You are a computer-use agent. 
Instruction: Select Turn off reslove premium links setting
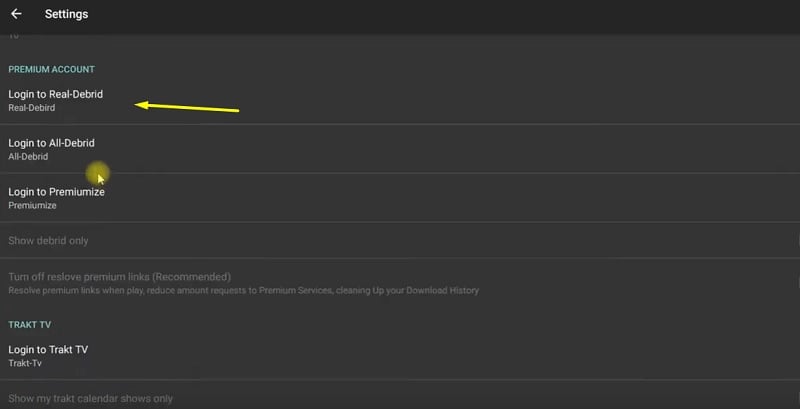(400, 283)
